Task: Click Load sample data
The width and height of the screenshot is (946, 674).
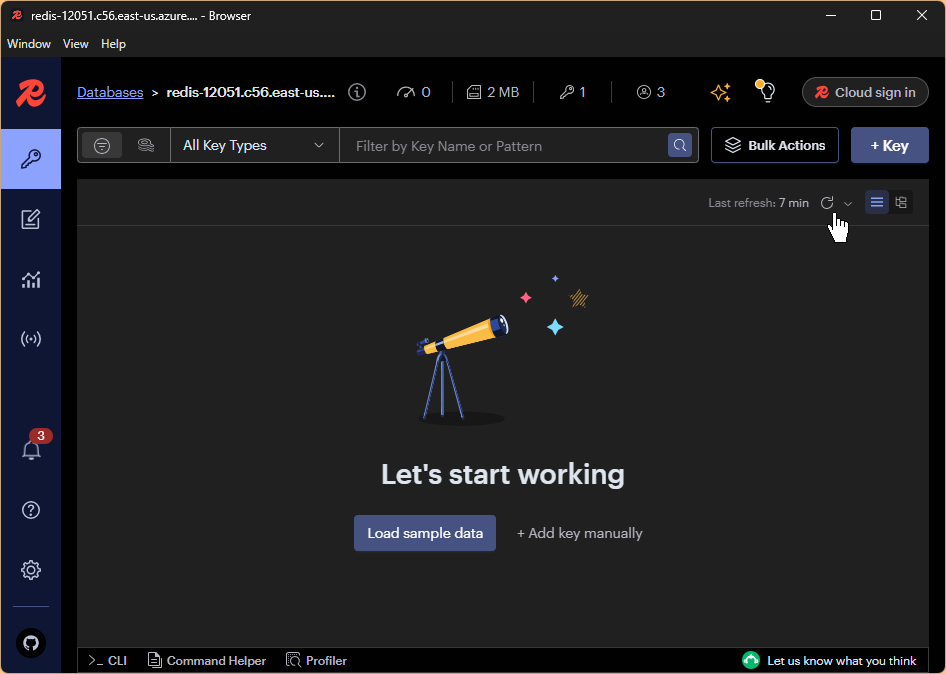Action: [425, 533]
